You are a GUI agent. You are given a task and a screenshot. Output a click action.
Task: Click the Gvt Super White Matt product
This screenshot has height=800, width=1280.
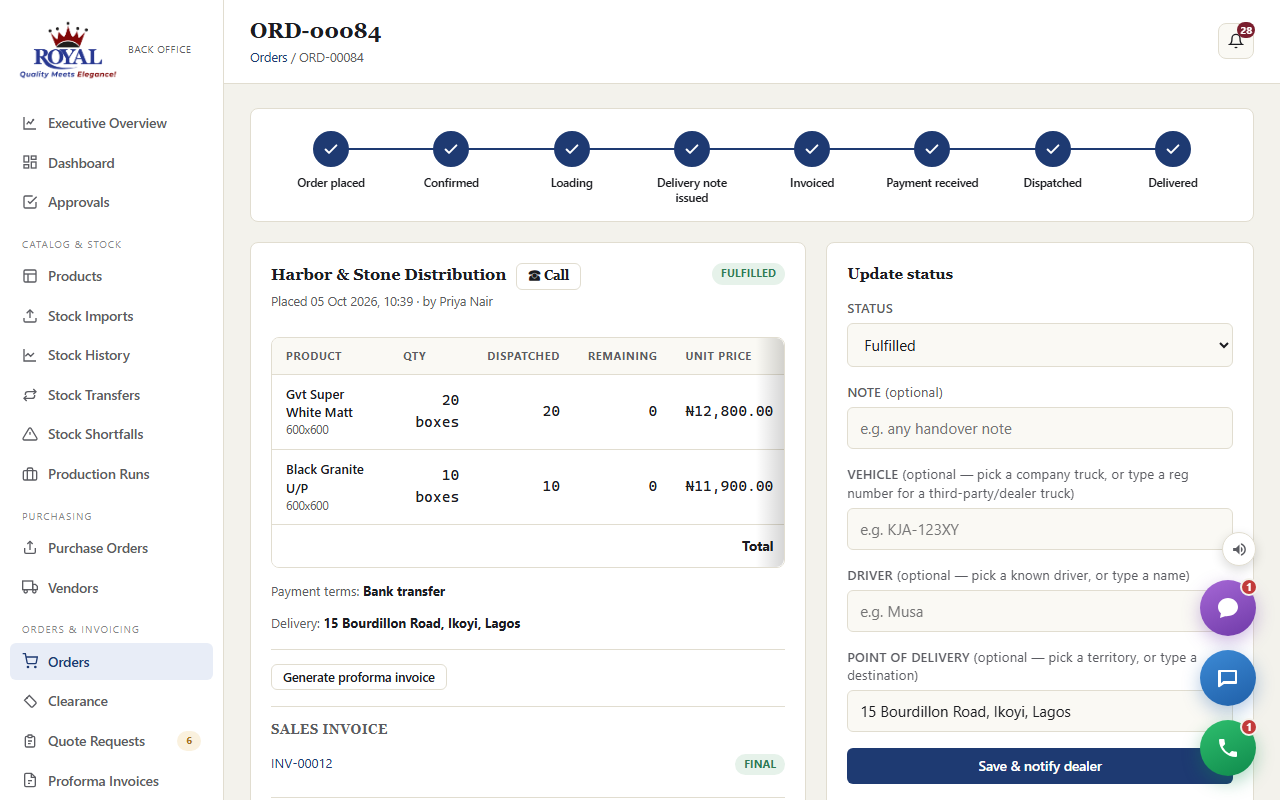click(319, 403)
